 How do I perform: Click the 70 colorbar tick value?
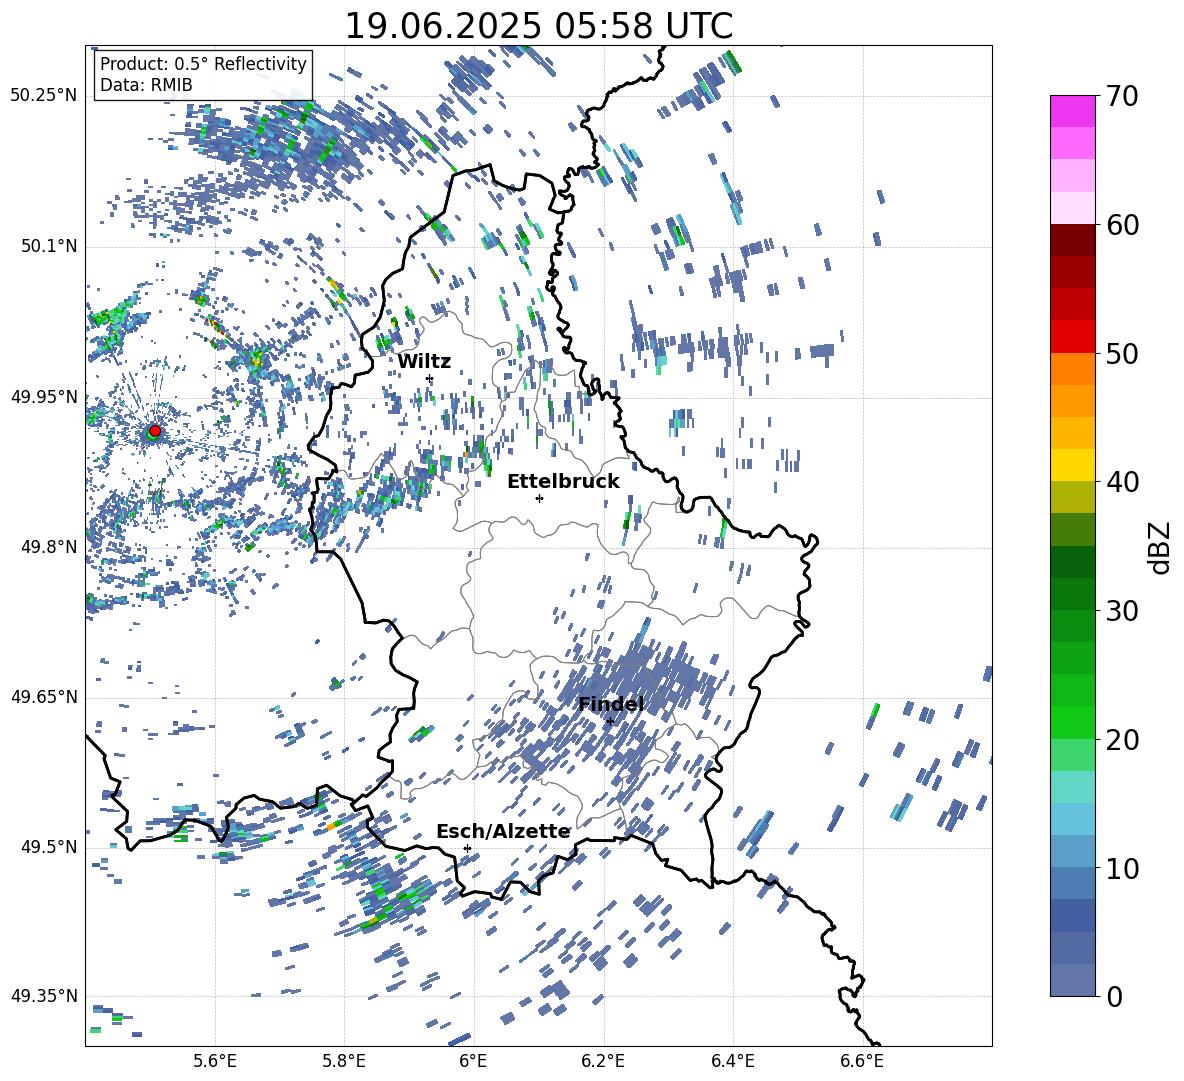click(x=1122, y=96)
